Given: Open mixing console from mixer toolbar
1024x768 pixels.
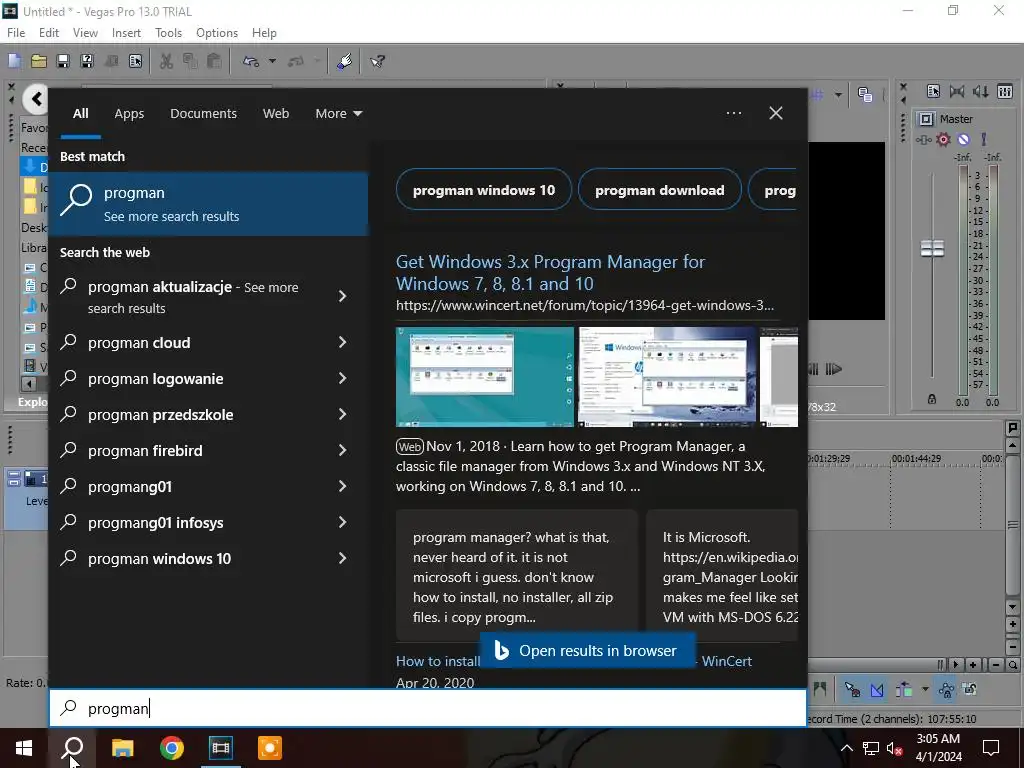Looking at the screenshot, I should (x=1005, y=91).
